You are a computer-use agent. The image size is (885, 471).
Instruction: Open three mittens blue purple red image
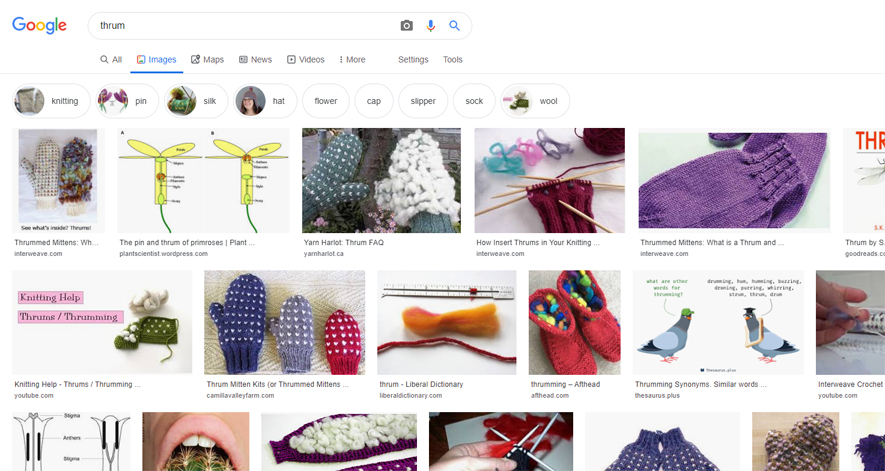click(x=284, y=322)
